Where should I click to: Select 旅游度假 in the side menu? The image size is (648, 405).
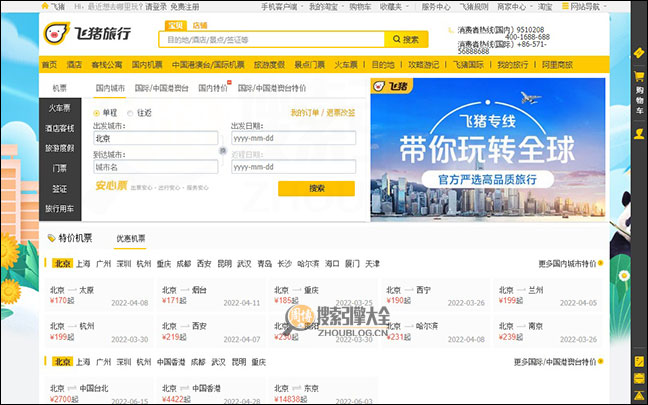pos(60,148)
